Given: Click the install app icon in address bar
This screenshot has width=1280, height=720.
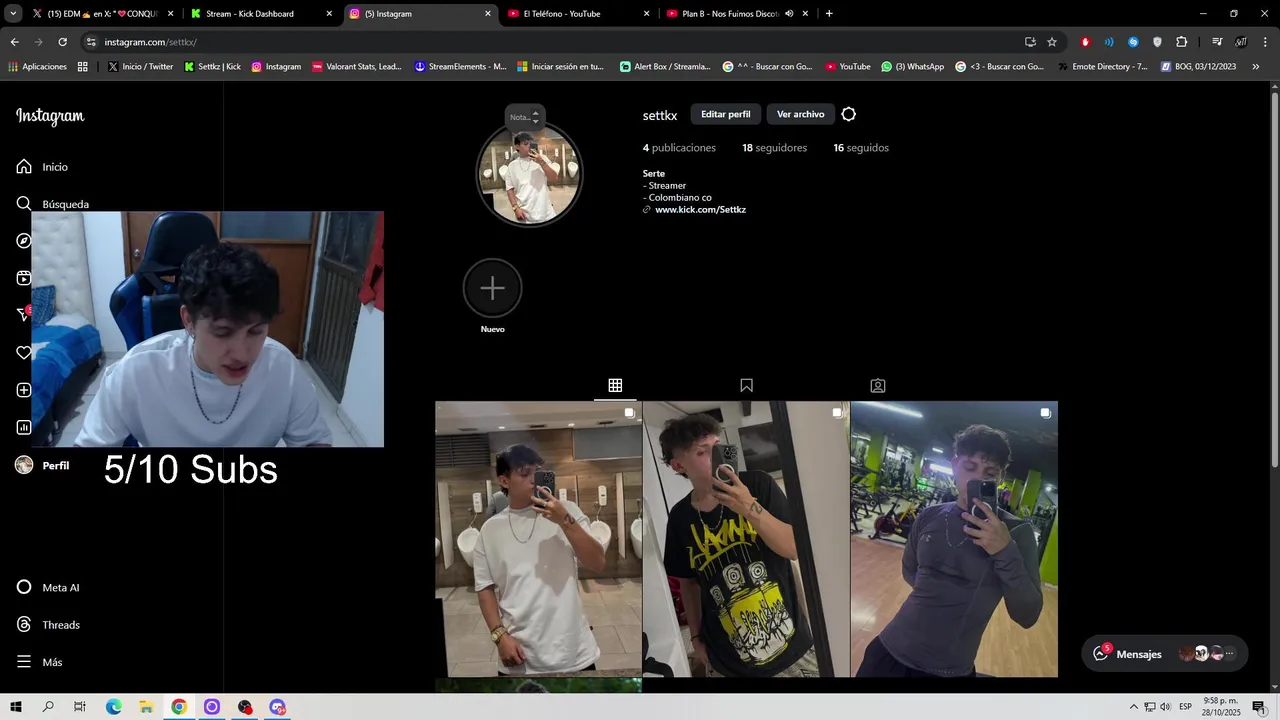Looking at the screenshot, I should [1030, 42].
